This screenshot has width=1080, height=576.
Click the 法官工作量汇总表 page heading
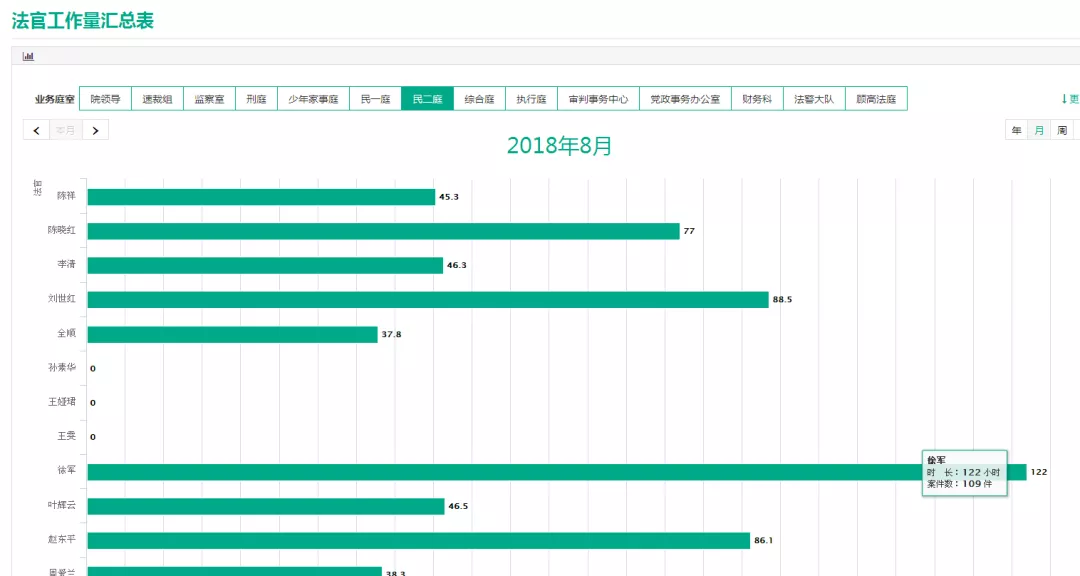tap(83, 21)
